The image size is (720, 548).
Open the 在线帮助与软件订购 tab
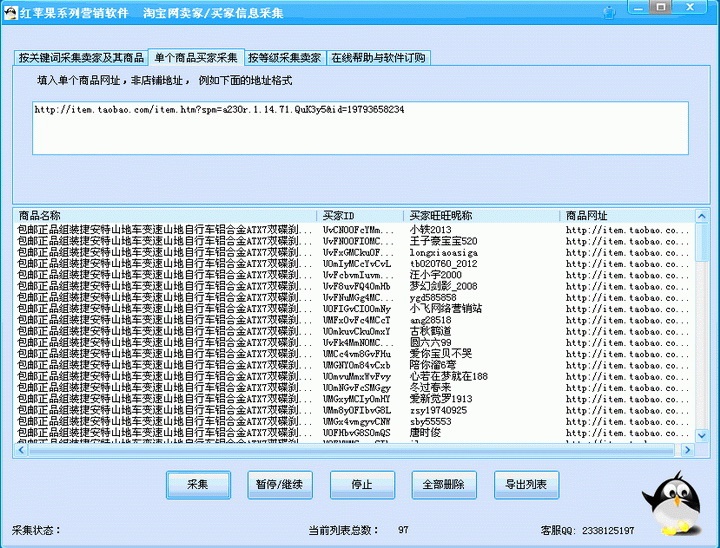pyautogui.click(x=378, y=57)
